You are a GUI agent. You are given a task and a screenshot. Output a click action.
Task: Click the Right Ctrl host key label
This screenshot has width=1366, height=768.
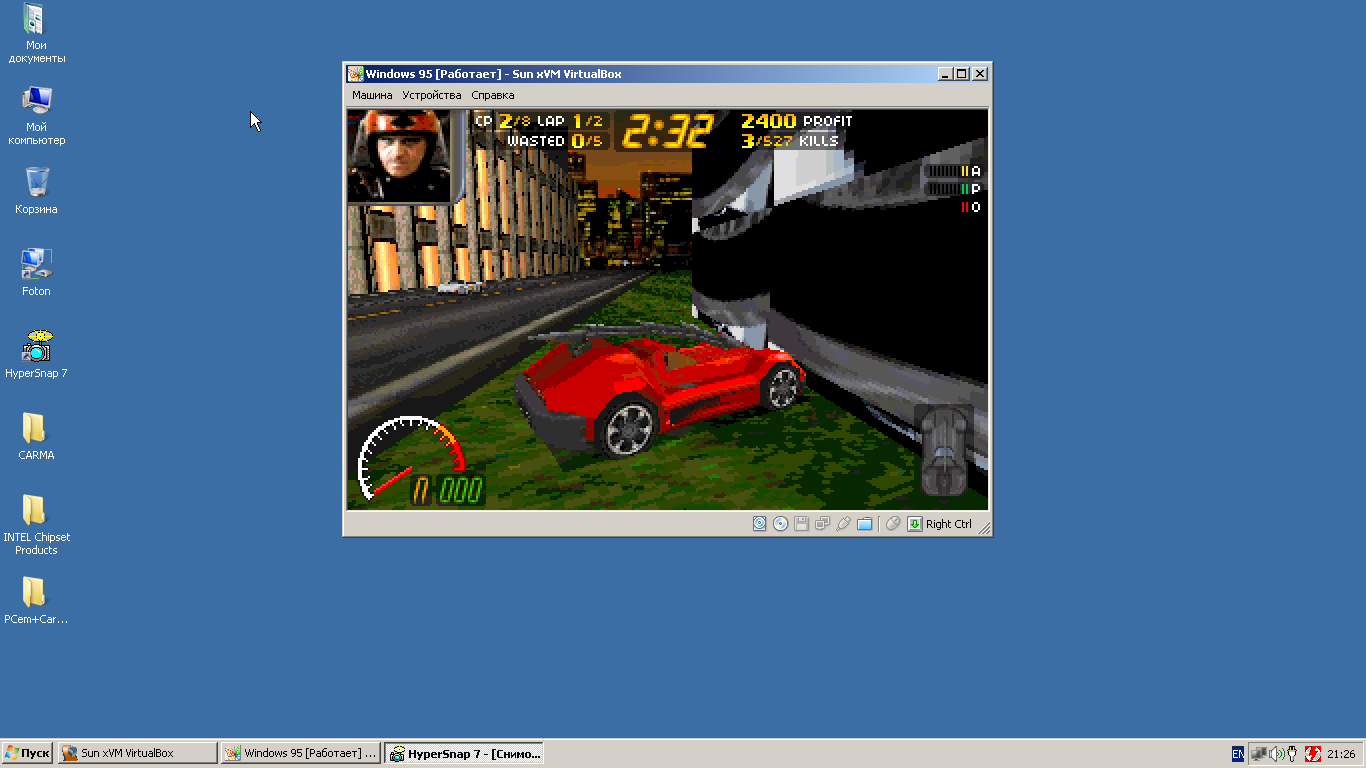coord(949,524)
